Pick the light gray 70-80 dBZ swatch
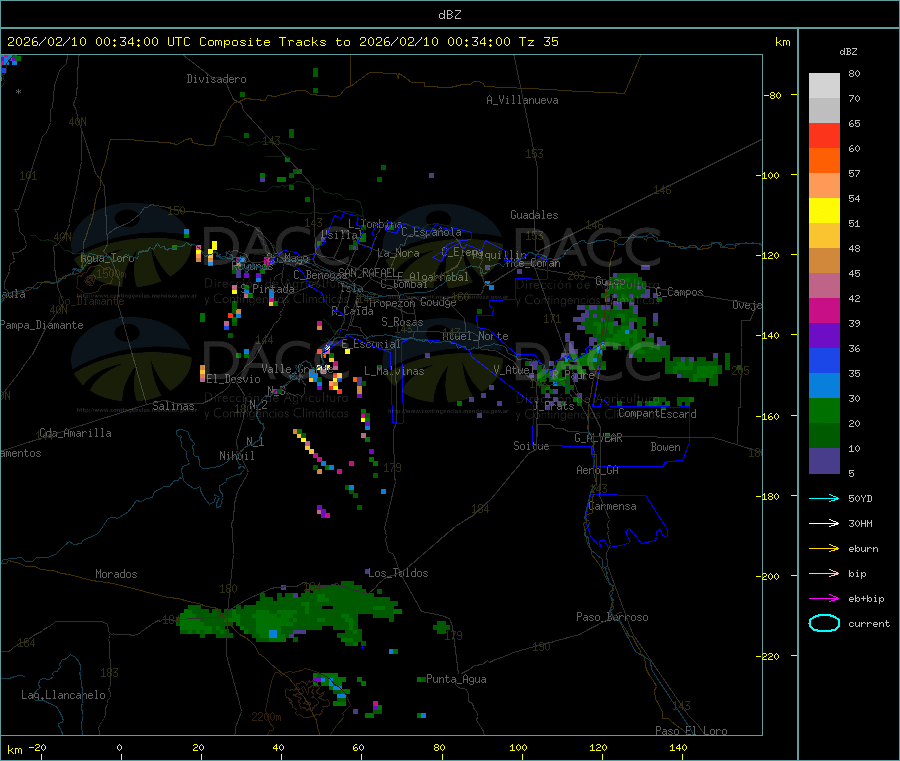900x761 pixels. click(824, 86)
